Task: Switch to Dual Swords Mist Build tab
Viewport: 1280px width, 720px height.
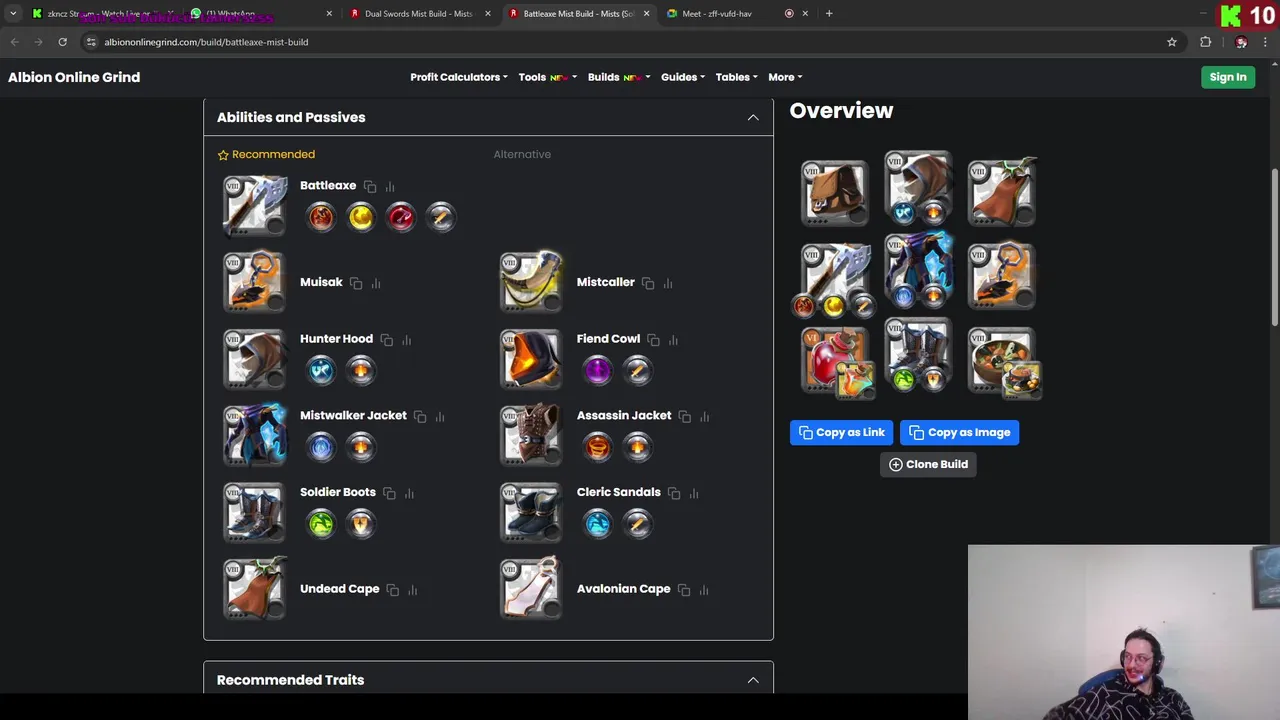Action: 420,13
